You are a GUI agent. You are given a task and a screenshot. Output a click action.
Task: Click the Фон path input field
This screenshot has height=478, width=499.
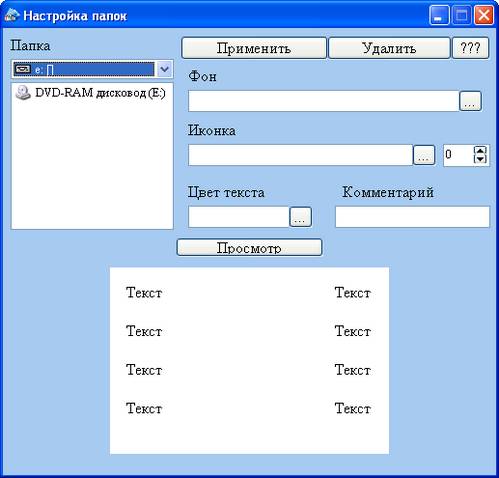pos(323,101)
